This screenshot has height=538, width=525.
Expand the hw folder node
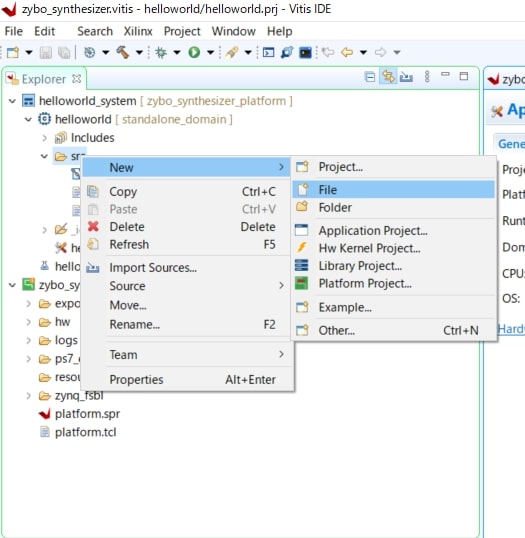(29, 322)
